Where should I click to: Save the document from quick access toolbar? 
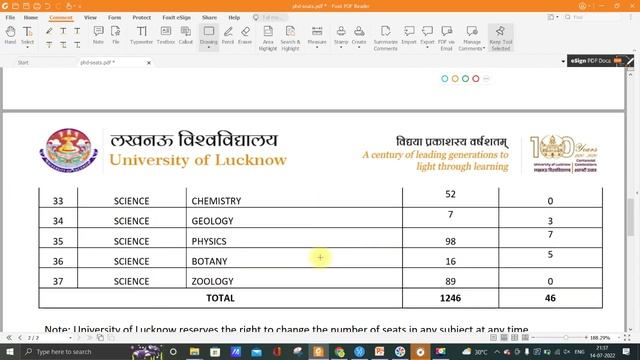26,6
